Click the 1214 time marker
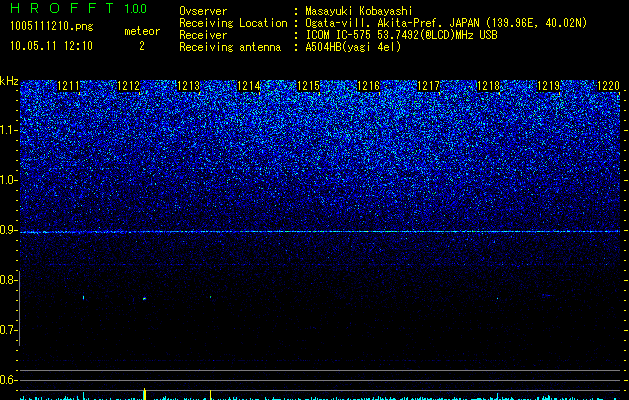The image size is (629, 400). tap(249, 86)
